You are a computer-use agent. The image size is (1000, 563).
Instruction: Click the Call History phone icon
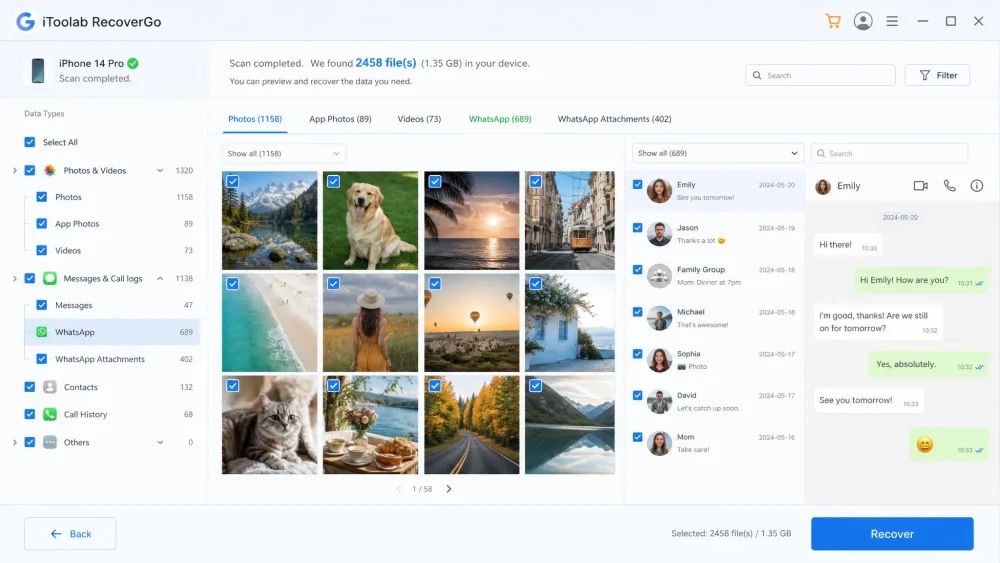pos(50,414)
